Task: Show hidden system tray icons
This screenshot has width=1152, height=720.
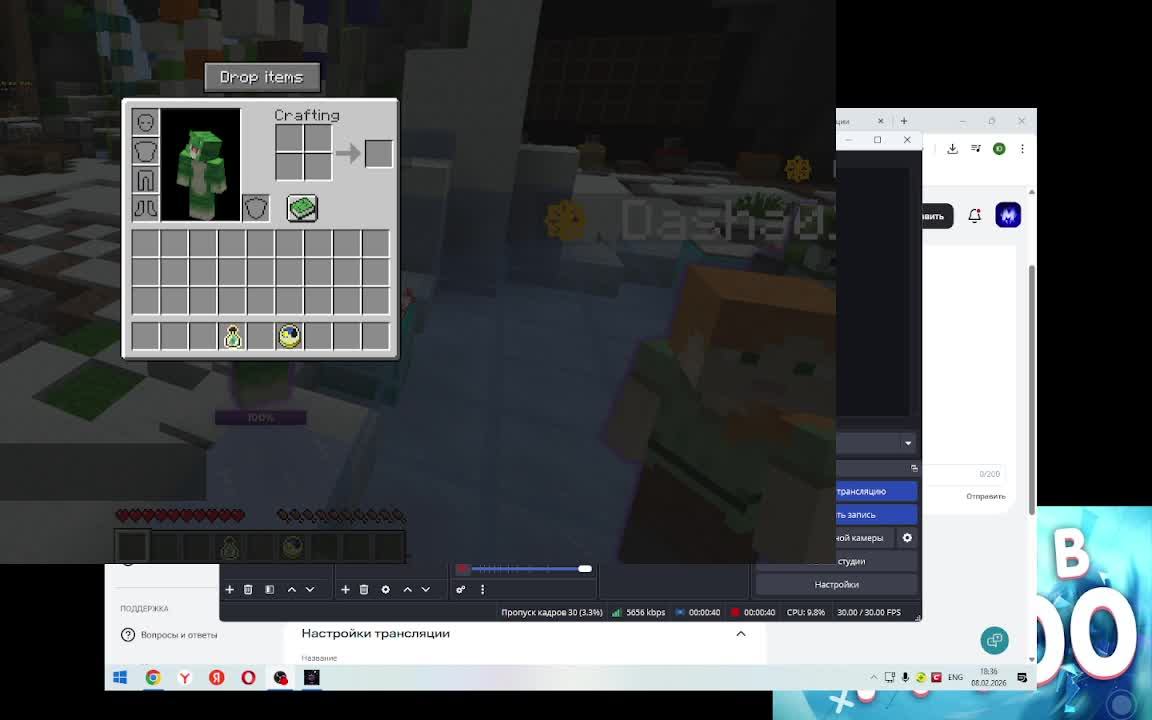Action: pos(874,677)
